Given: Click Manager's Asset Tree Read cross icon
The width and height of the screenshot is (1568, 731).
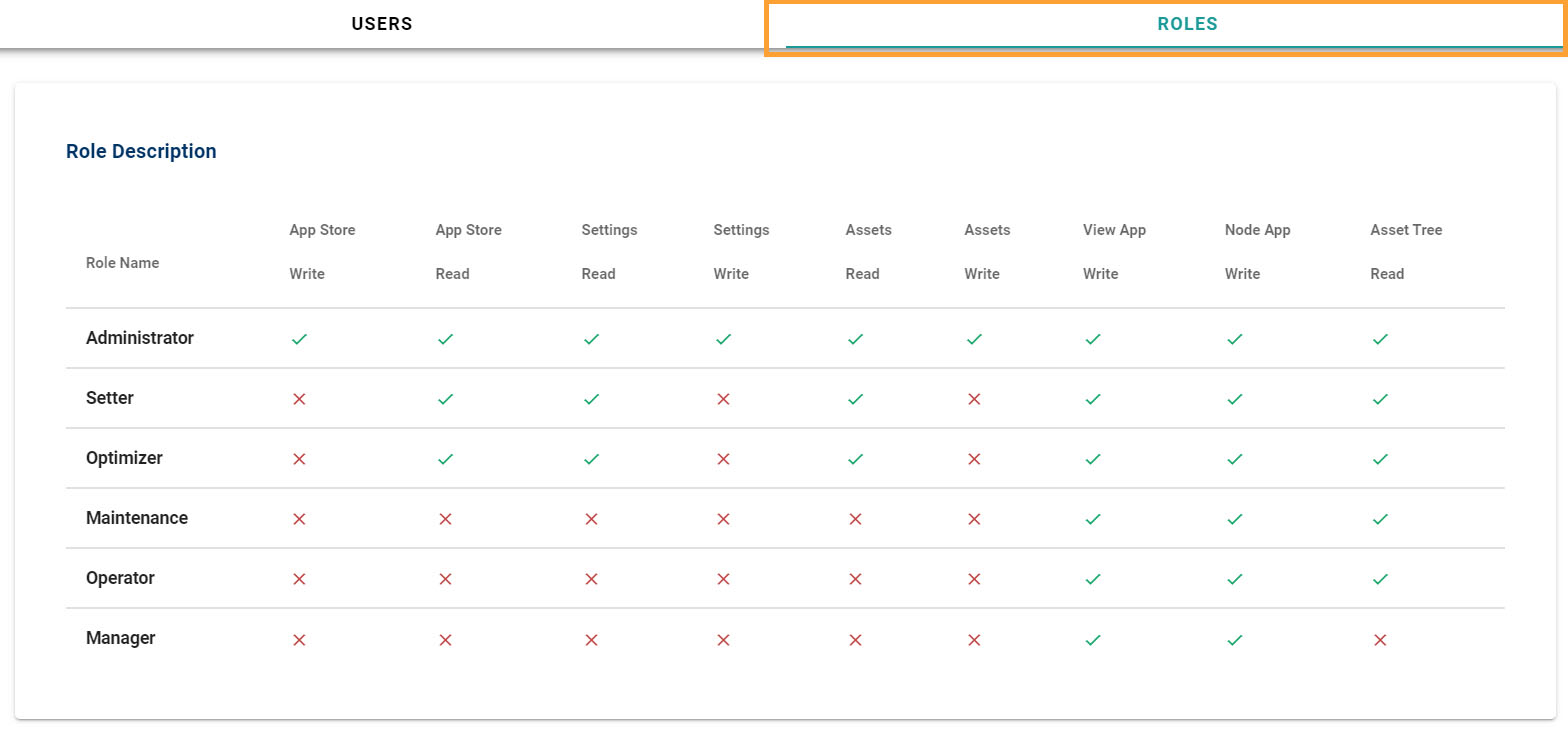Looking at the screenshot, I should tap(1380, 640).
